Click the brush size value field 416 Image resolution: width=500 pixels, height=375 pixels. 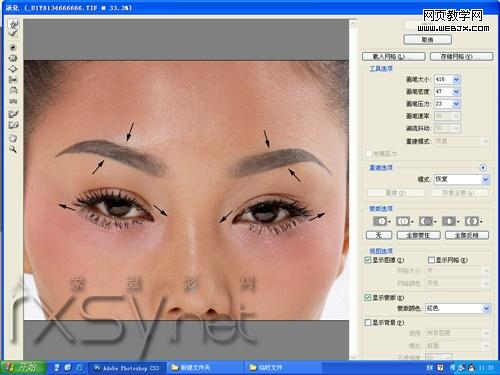point(443,79)
